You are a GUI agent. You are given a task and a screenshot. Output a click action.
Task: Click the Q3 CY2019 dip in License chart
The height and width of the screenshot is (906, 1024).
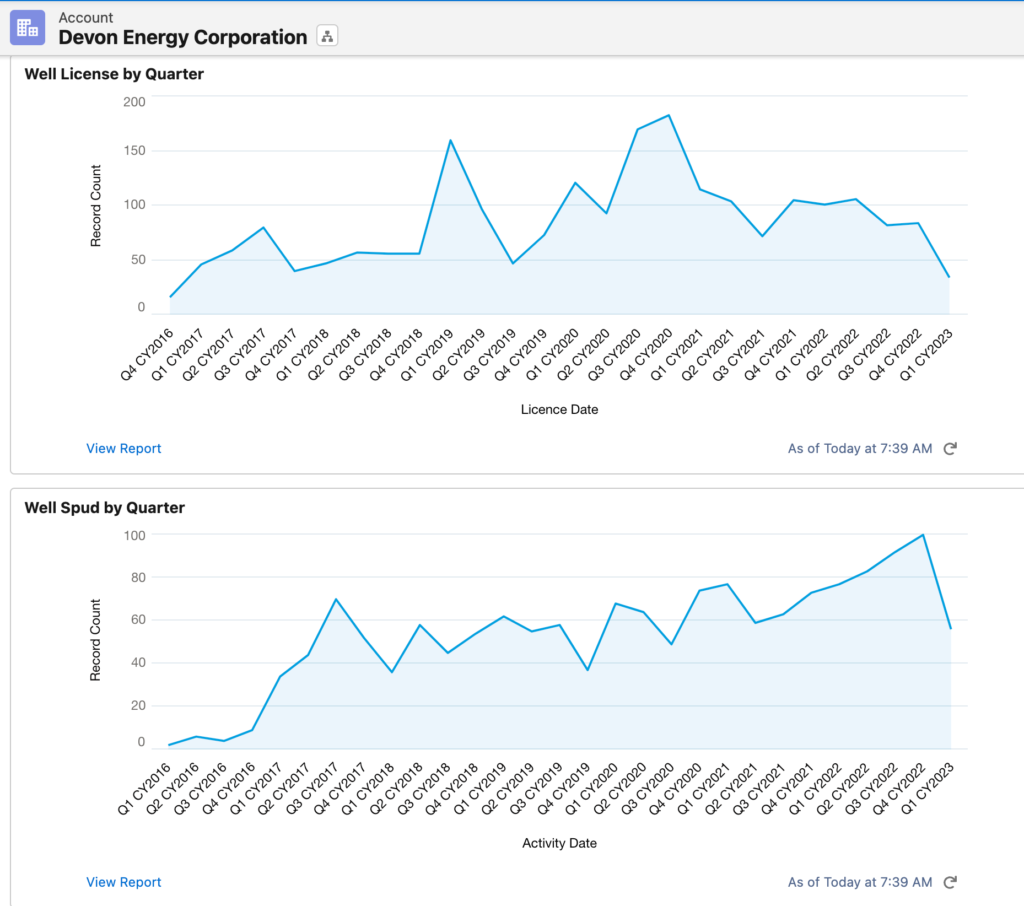[513, 263]
